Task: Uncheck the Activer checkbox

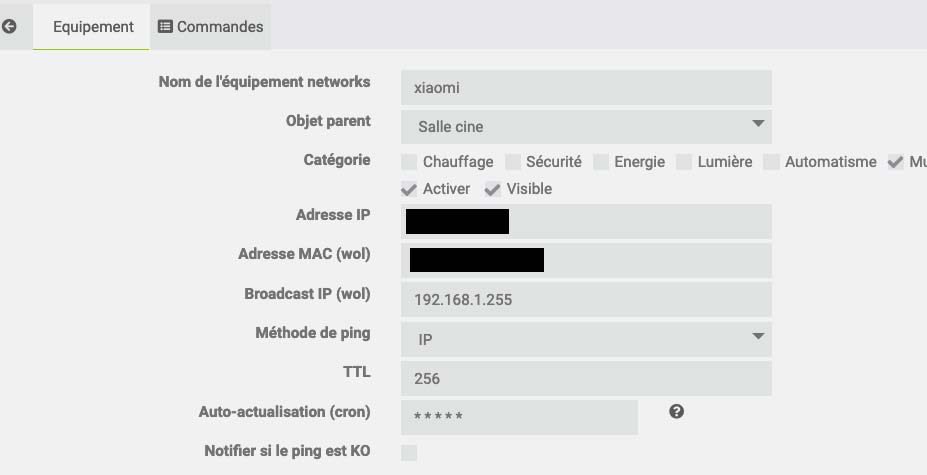Action: coord(409,189)
